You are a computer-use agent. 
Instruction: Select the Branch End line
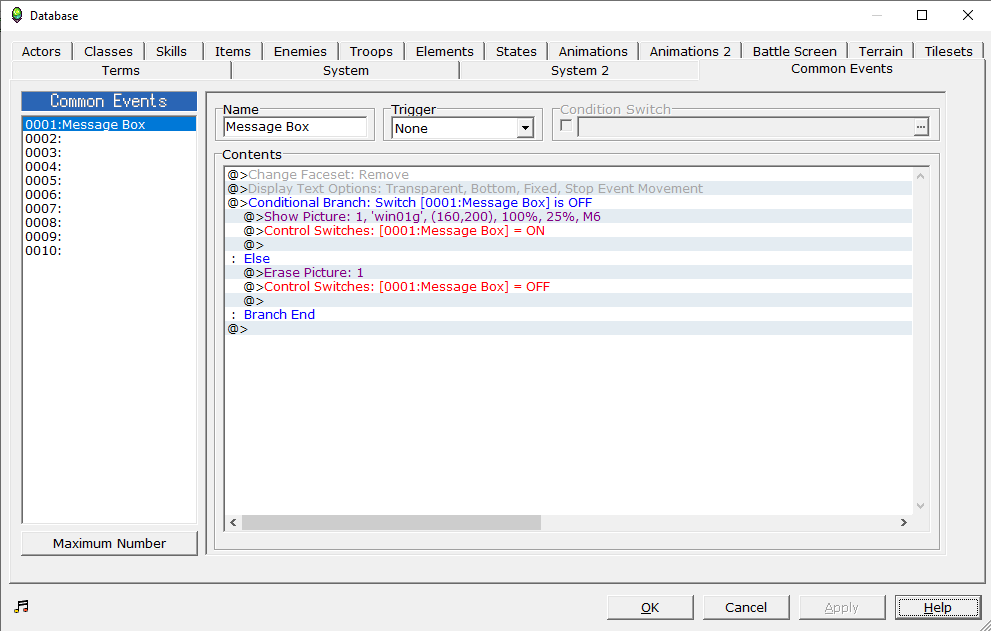click(569, 314)
